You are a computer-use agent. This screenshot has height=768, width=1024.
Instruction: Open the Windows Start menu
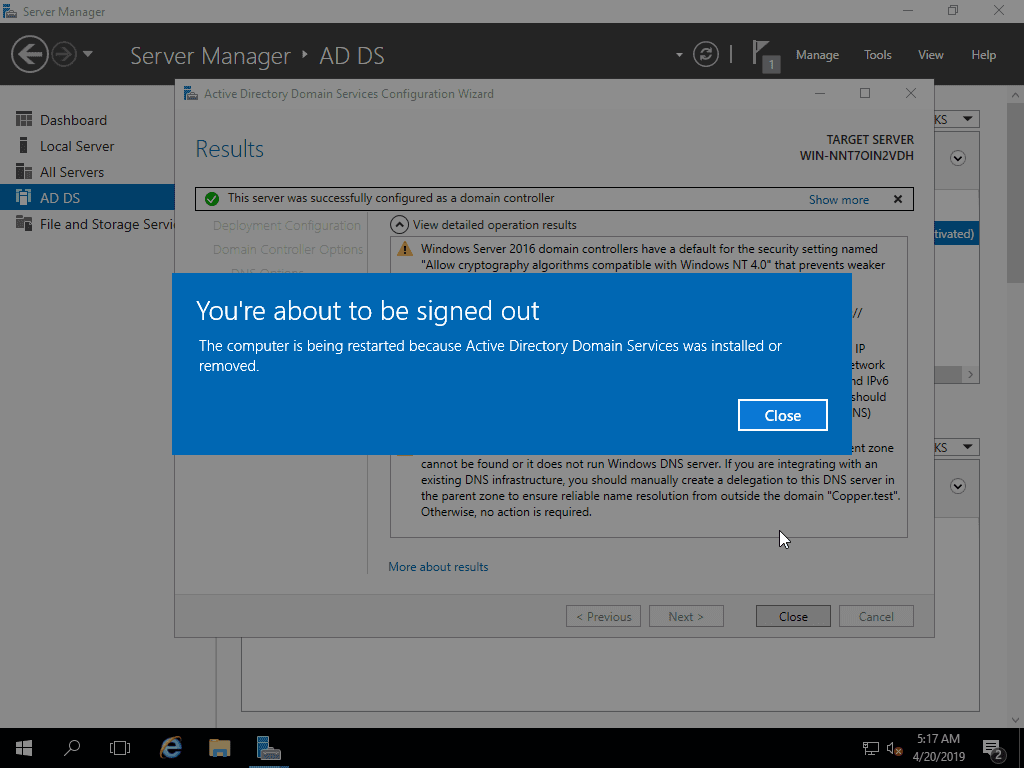pos(24,748)
